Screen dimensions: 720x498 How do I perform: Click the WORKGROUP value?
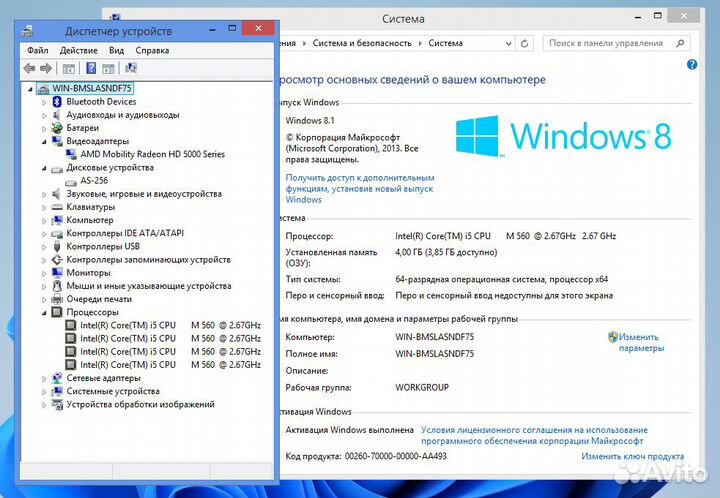(x=422, y=387)
